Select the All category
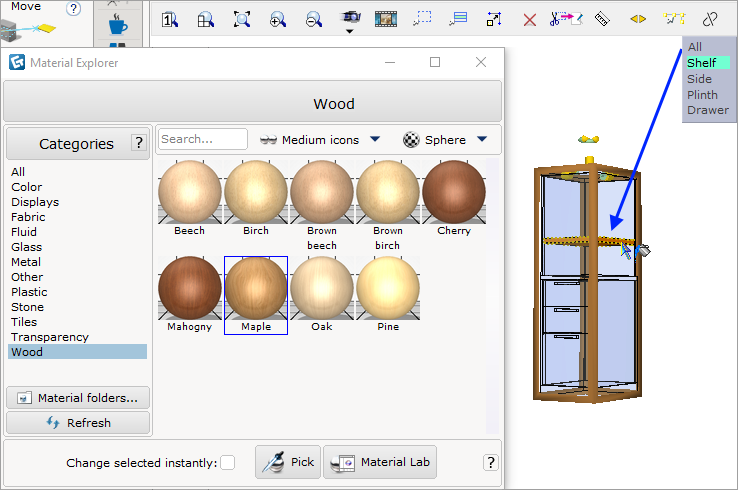738x490 pixels. click(x=18, y=172)
